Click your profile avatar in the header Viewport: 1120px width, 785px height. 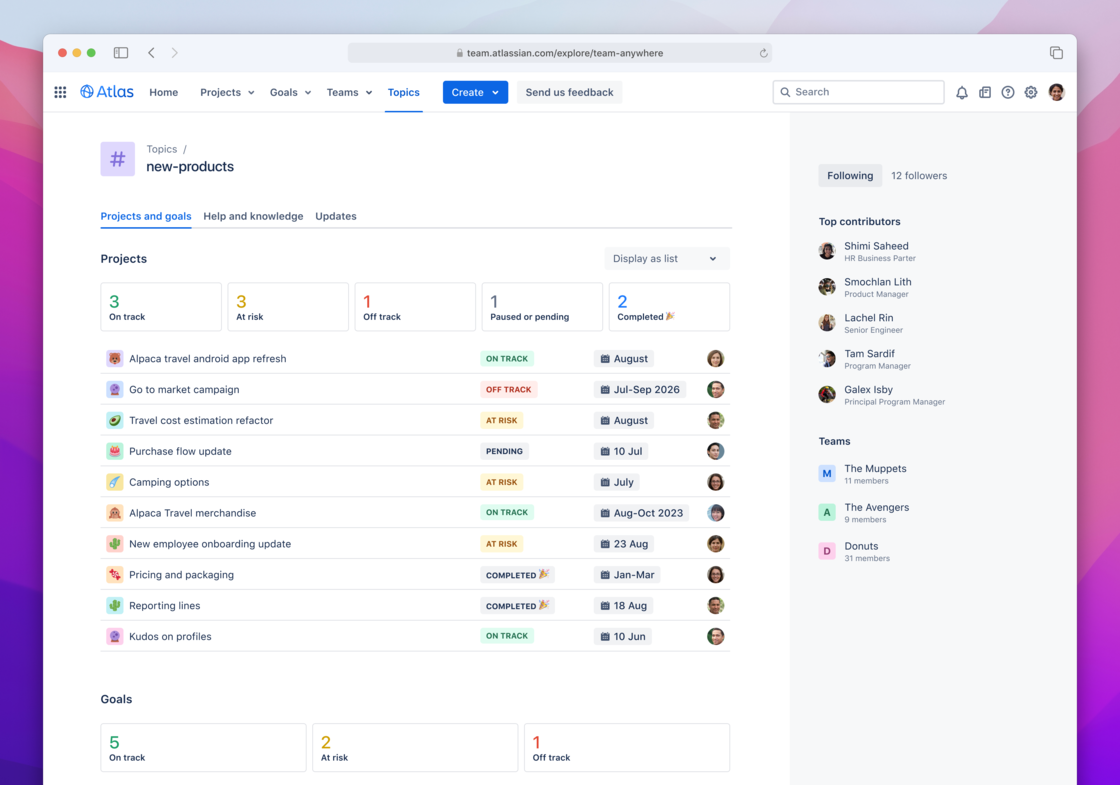coord(1056,92)
